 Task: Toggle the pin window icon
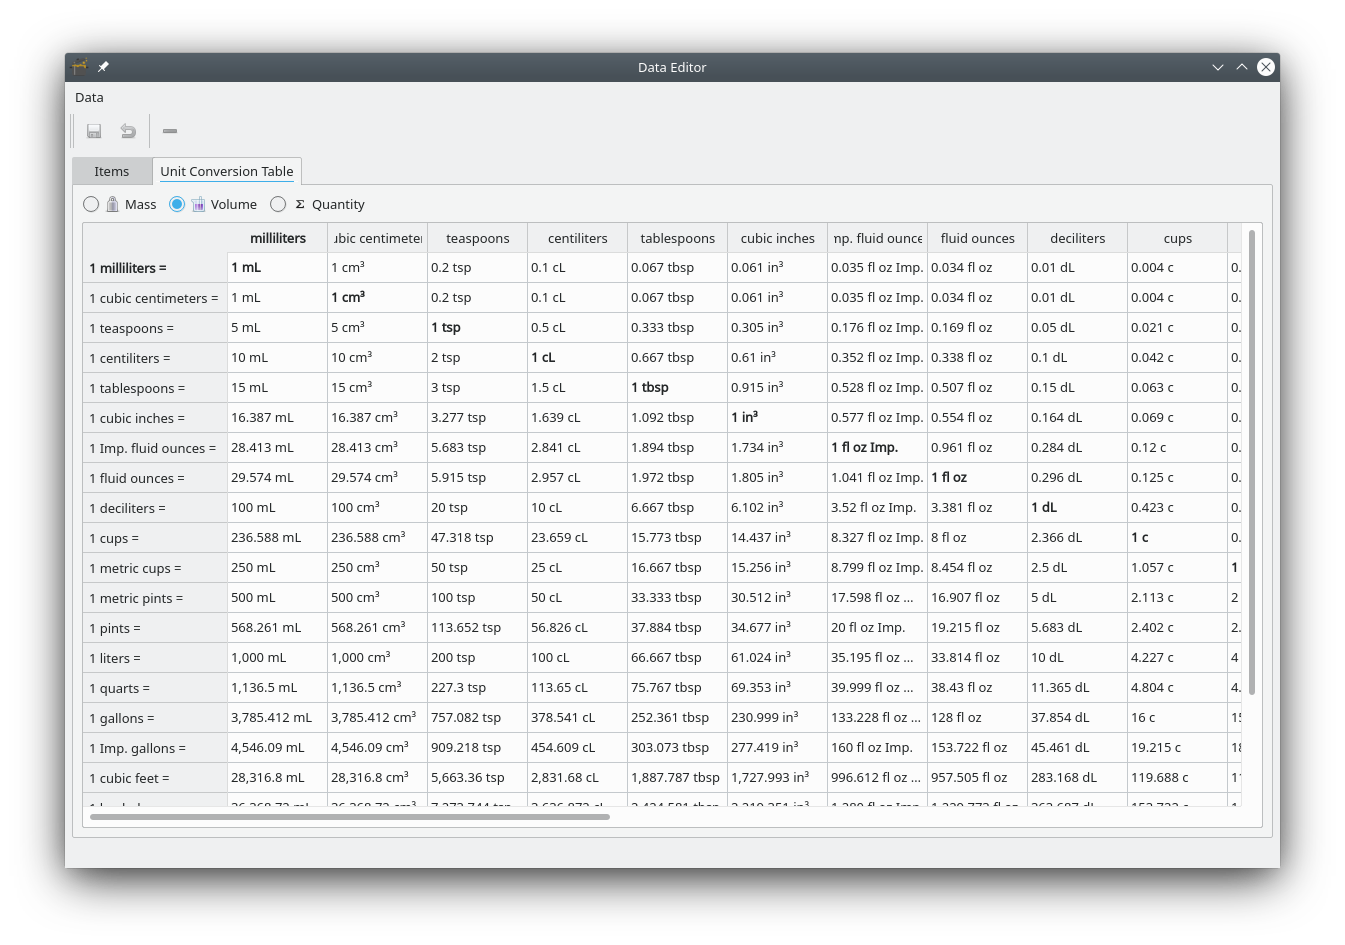[103, 67]
